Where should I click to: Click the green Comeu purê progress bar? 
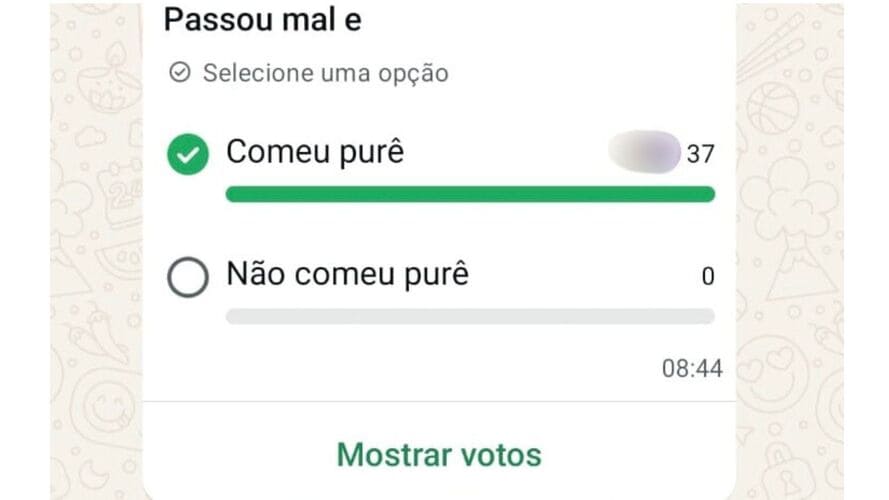point(470,194)
